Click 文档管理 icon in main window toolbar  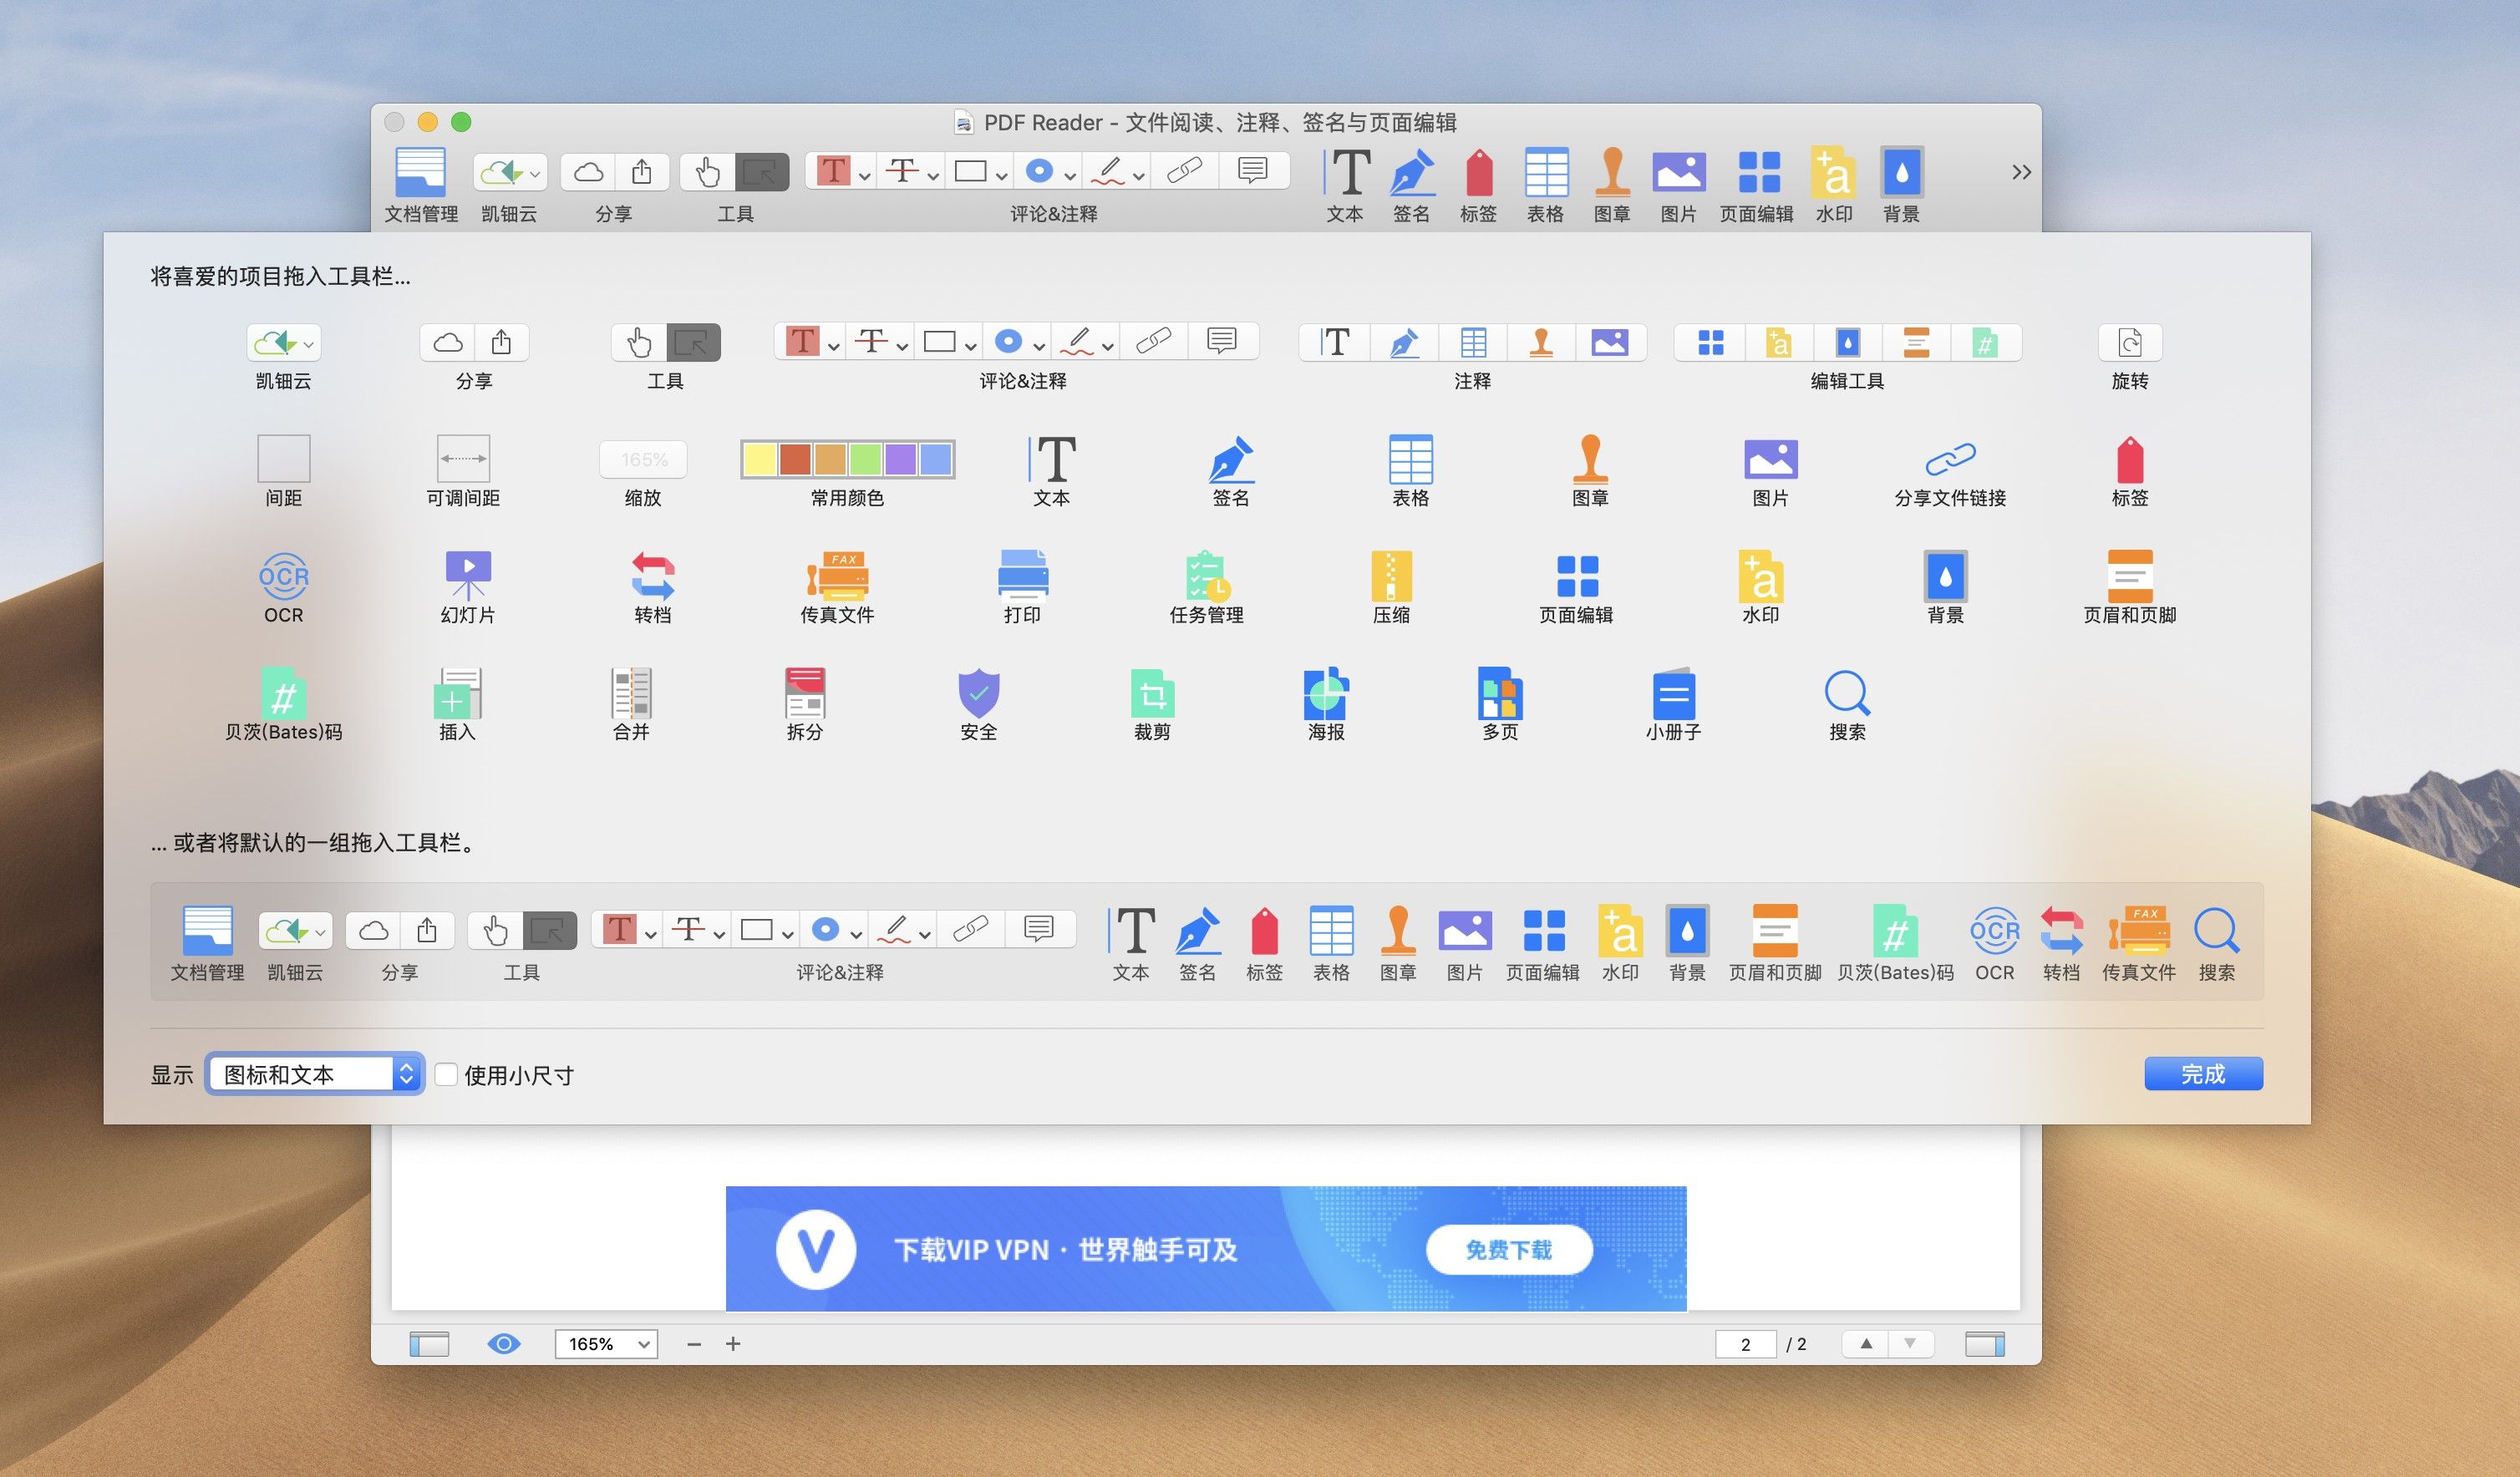click(x=421, y=172)
